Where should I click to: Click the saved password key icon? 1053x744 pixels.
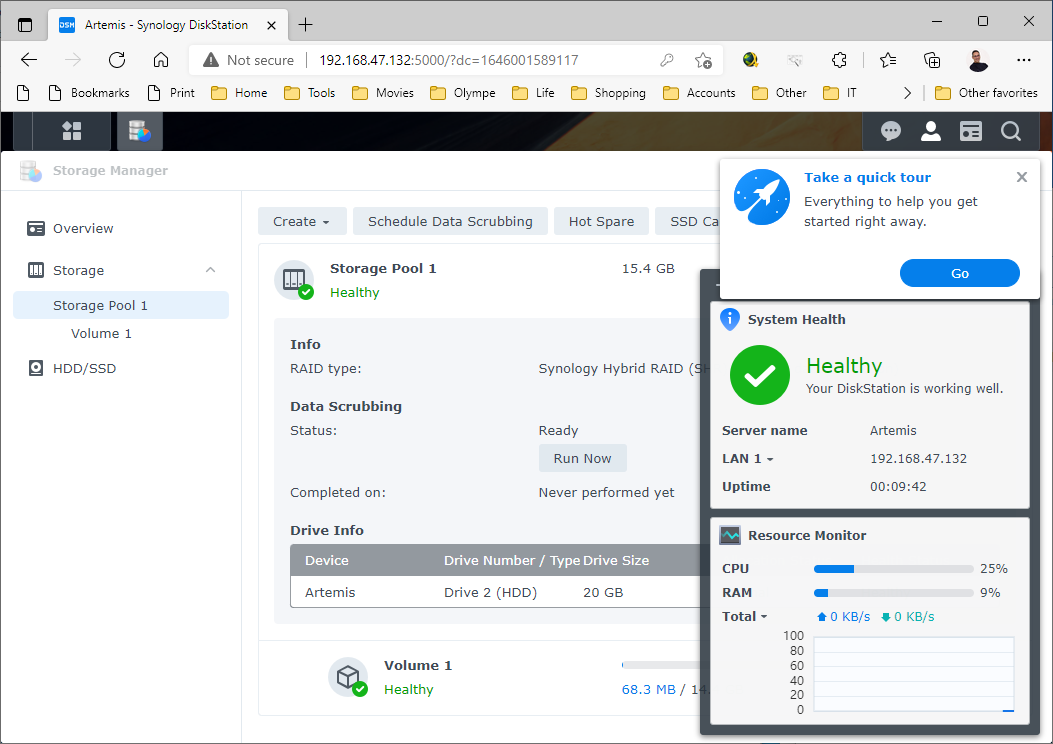click(x=666, y=60)
